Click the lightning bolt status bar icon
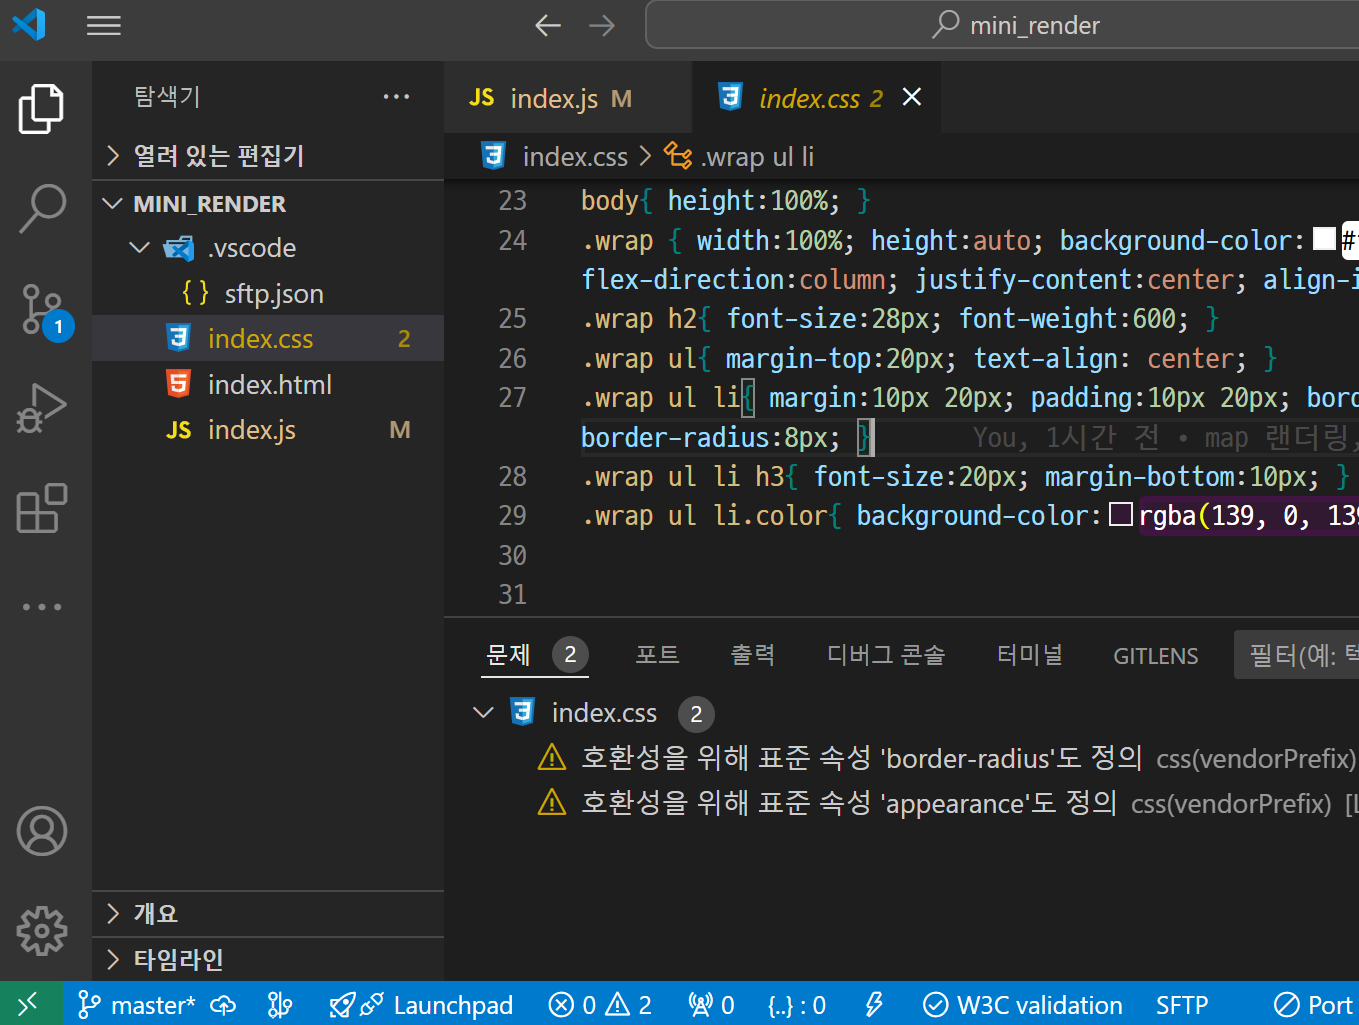 (874, 1005)
